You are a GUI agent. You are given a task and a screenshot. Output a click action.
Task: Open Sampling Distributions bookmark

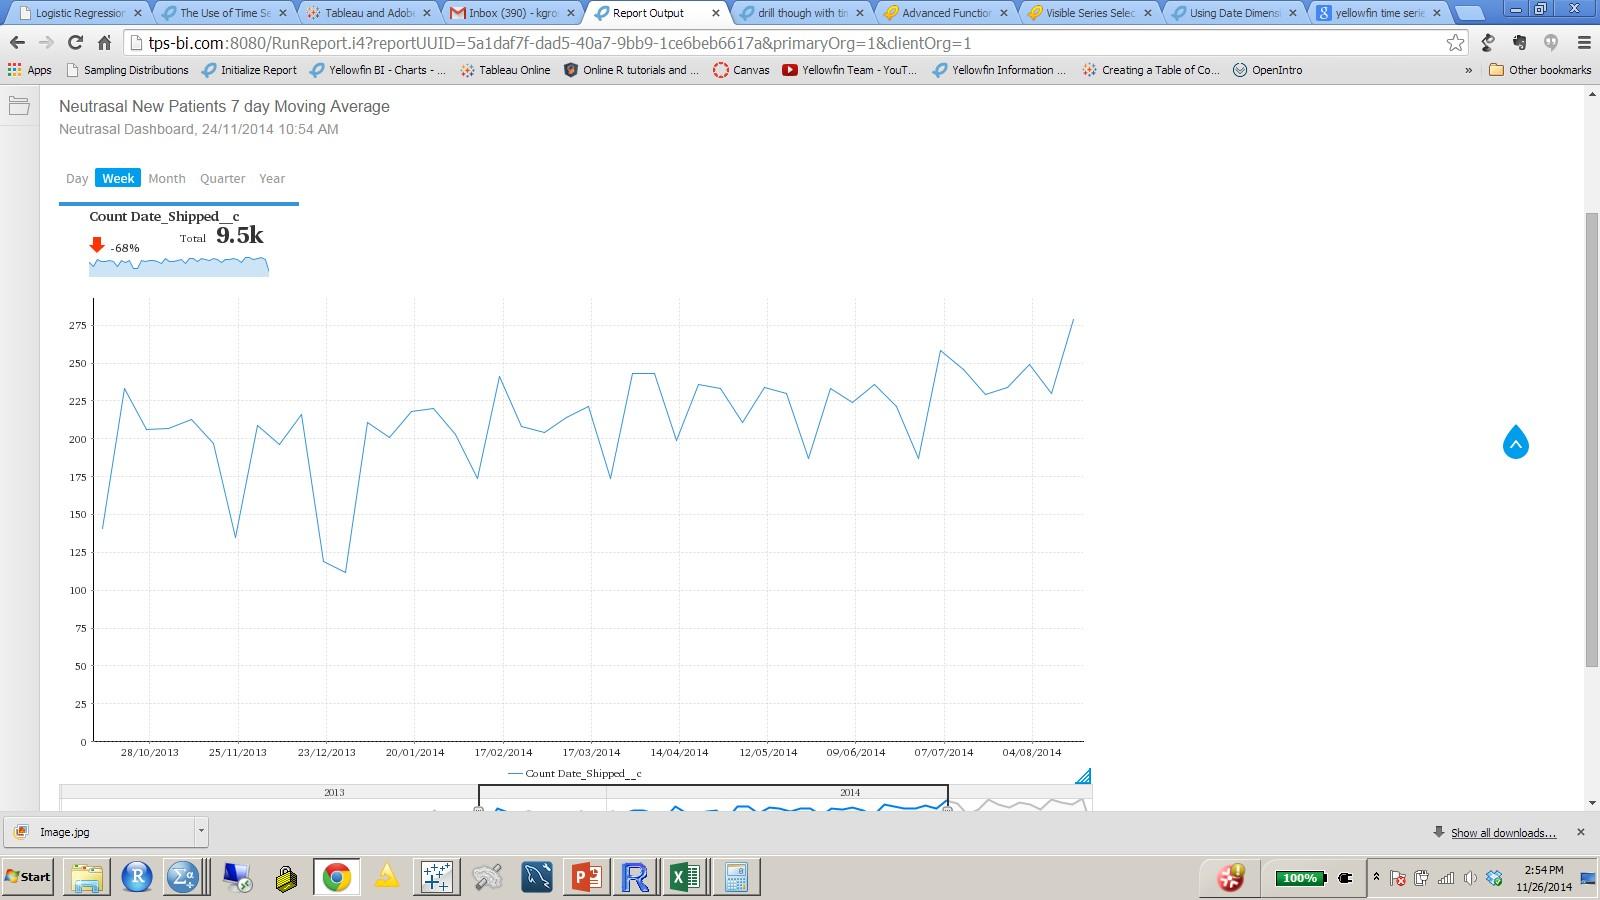[127, 70]
